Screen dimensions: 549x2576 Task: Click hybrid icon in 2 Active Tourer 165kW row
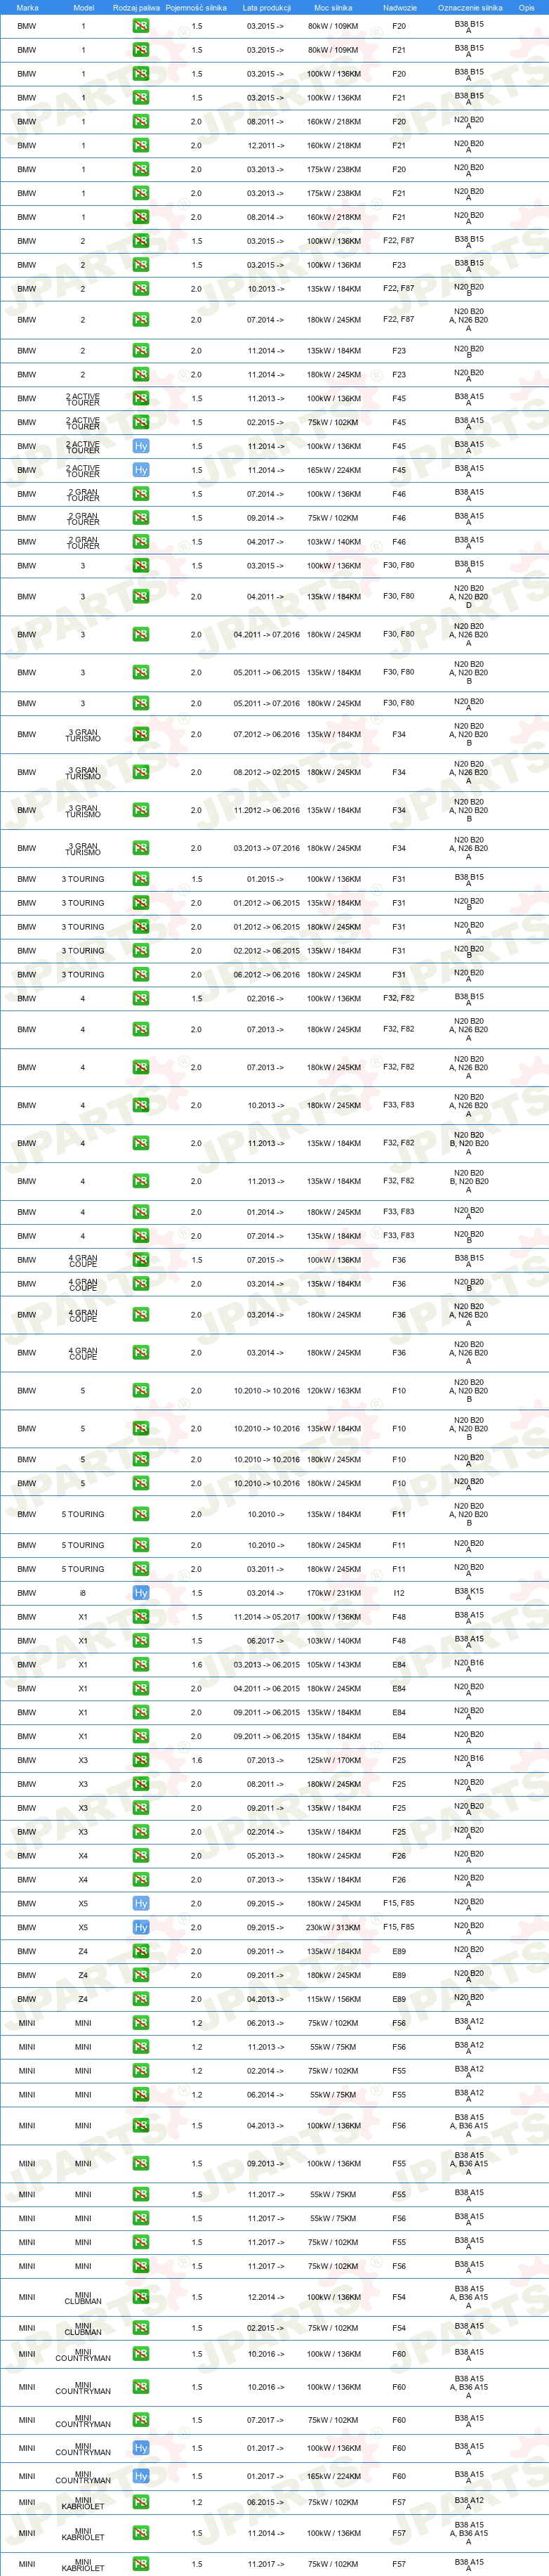coord(141,470)
